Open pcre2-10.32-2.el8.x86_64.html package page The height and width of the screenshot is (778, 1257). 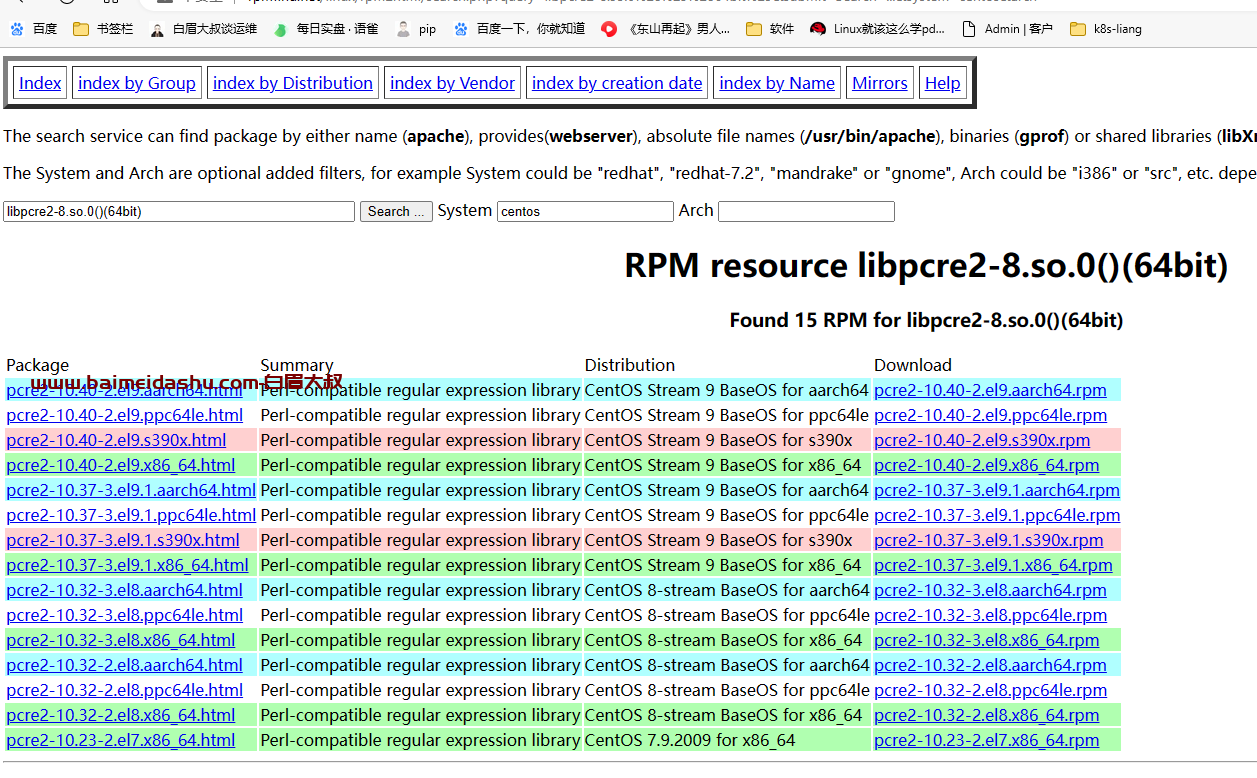pyautogui.click(x=121, y=715)
